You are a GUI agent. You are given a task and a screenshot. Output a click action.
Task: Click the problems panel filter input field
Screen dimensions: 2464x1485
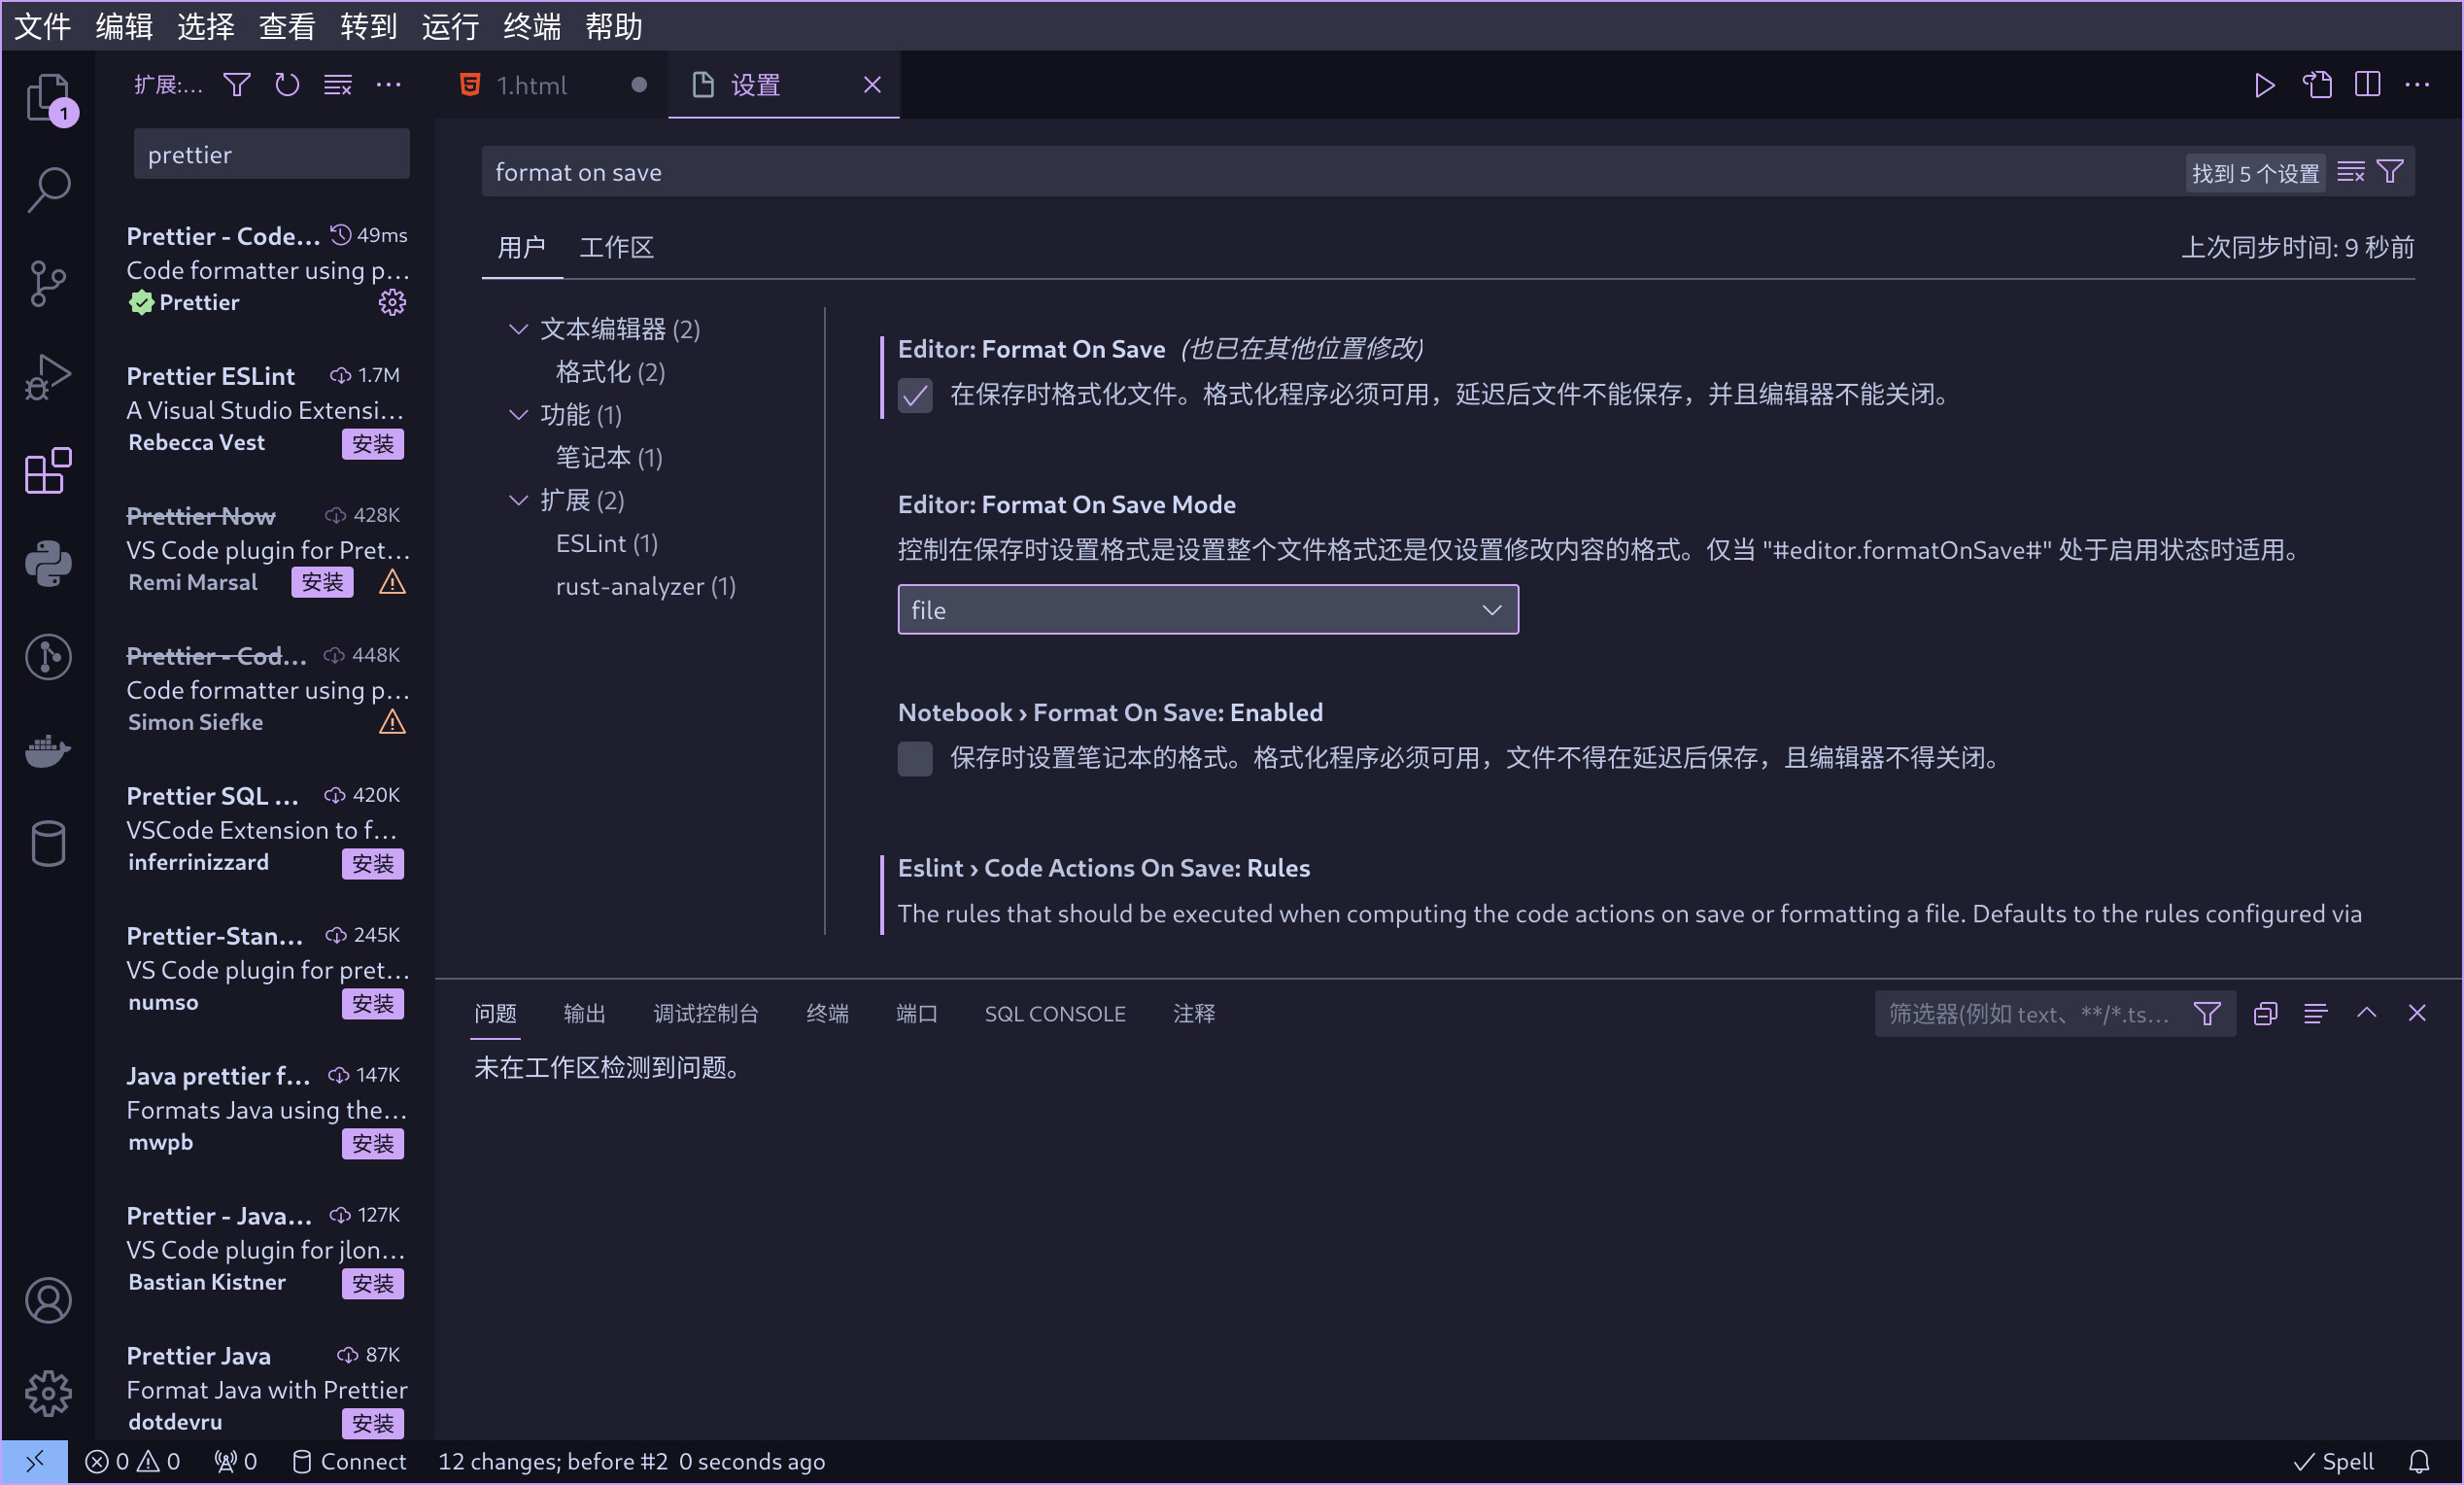pos(2030,1013)
